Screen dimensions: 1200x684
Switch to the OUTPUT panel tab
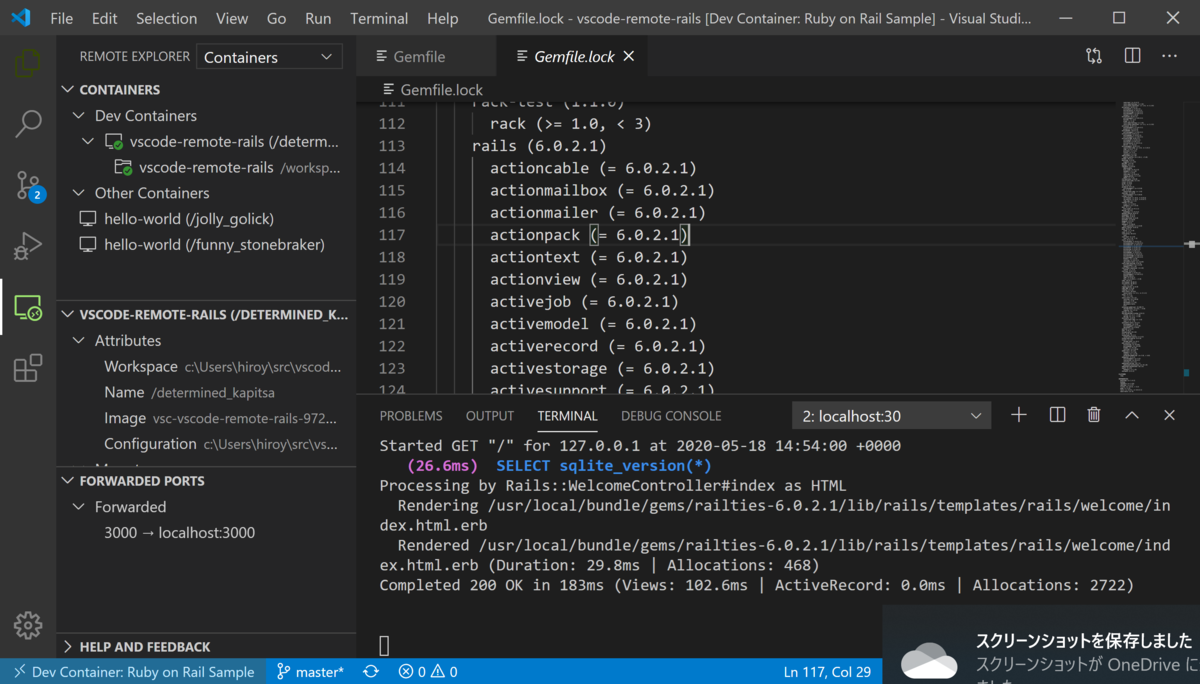click(490, 416)
